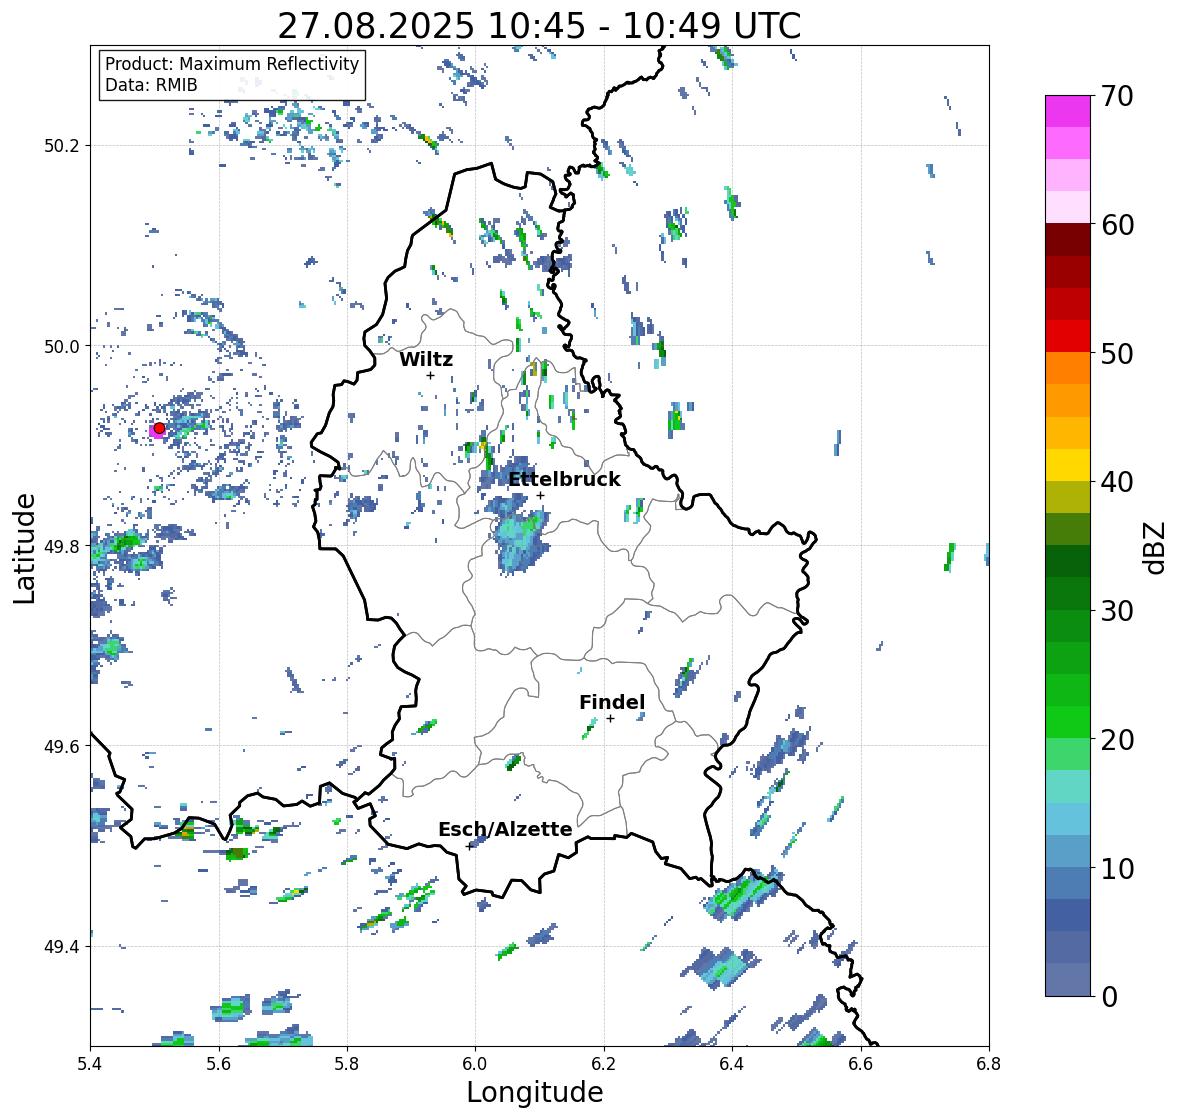Click the bright red band of the colorbar
The height and width of the screenshot is (1117, 1179).
coord(1068,336)
